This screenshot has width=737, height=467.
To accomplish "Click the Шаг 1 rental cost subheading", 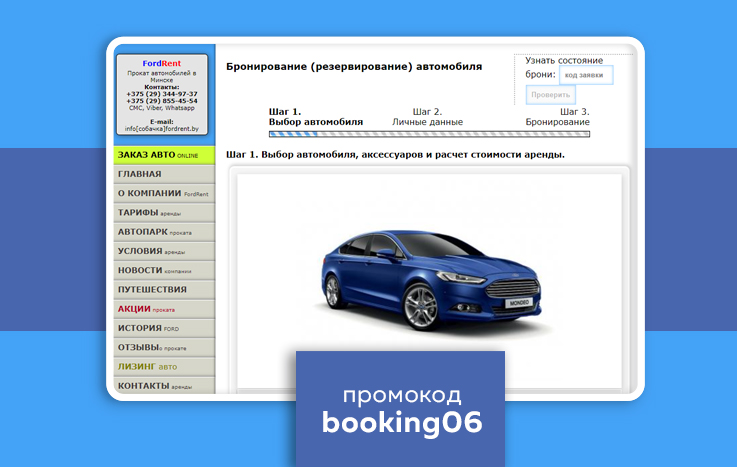I will pos(395,155).
